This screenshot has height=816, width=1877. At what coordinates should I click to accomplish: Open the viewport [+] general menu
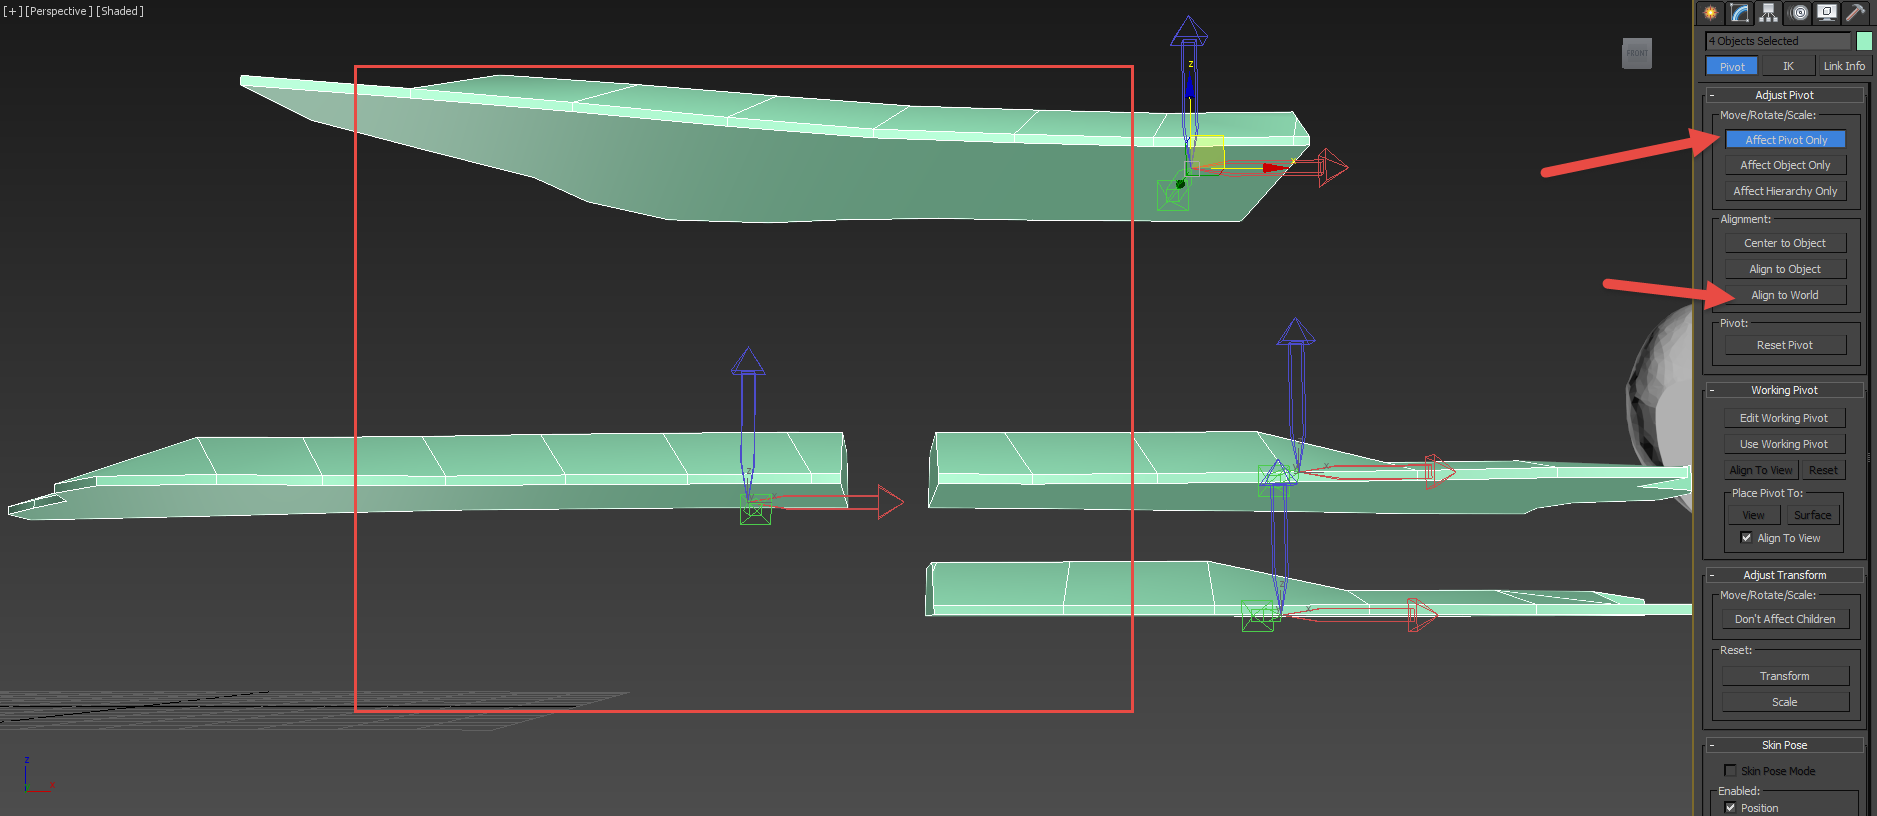[12, 11]
